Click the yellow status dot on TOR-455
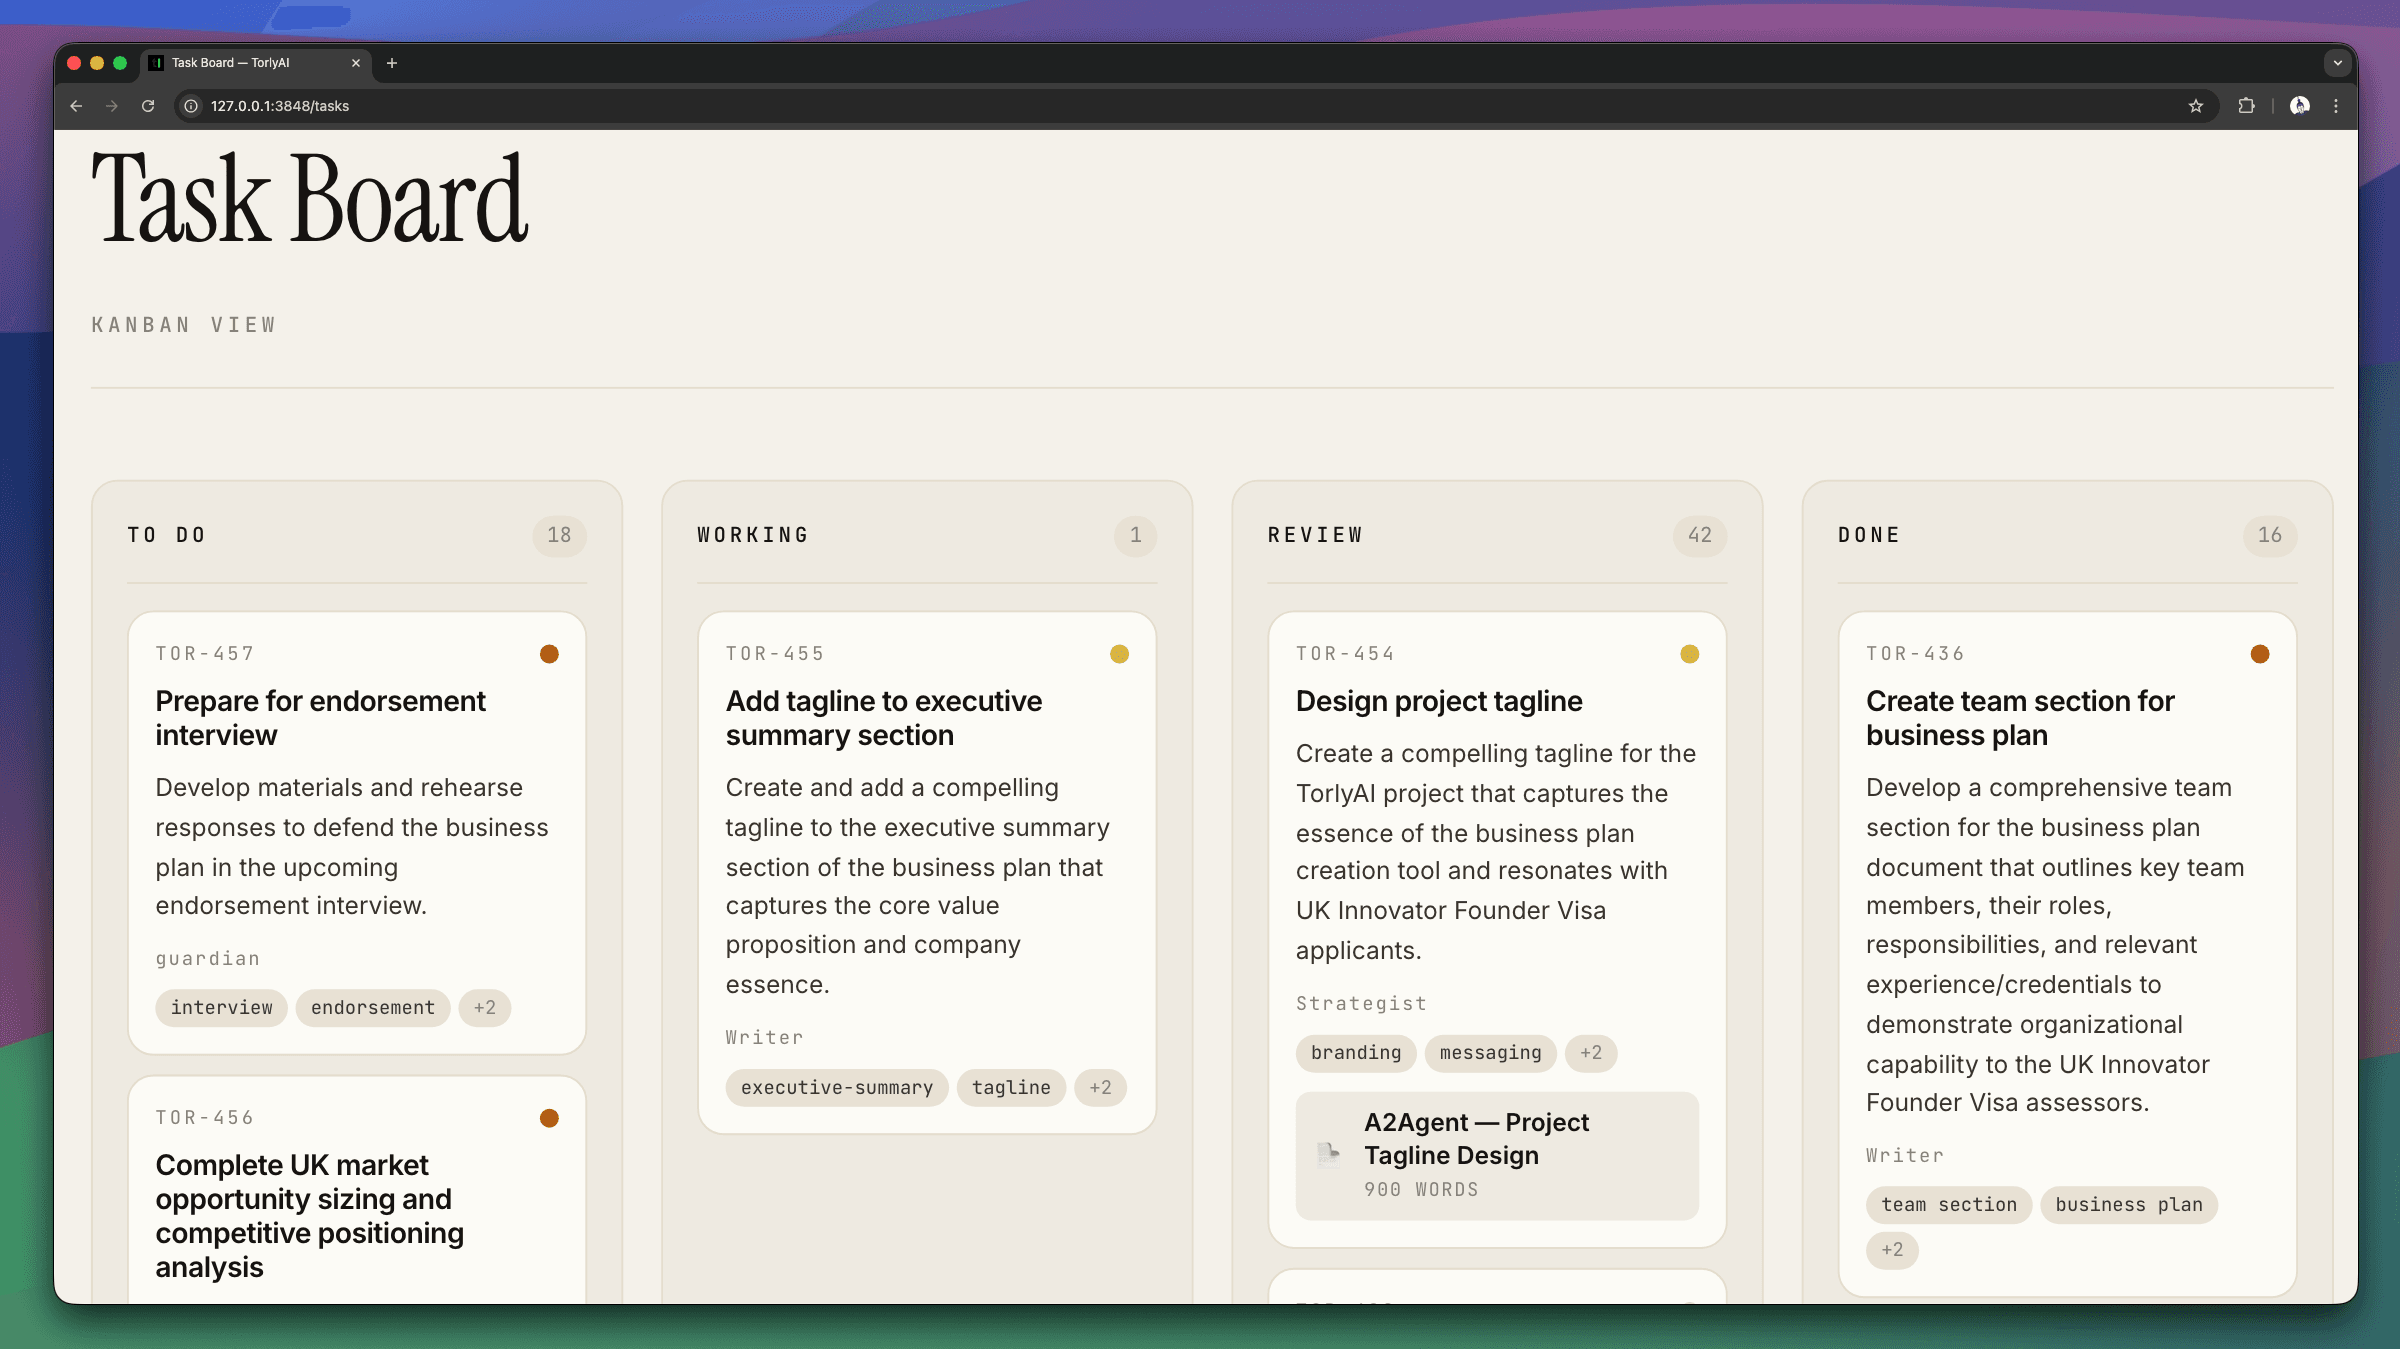Viewport: 2400px width, 1349px height. (1119, 654)
